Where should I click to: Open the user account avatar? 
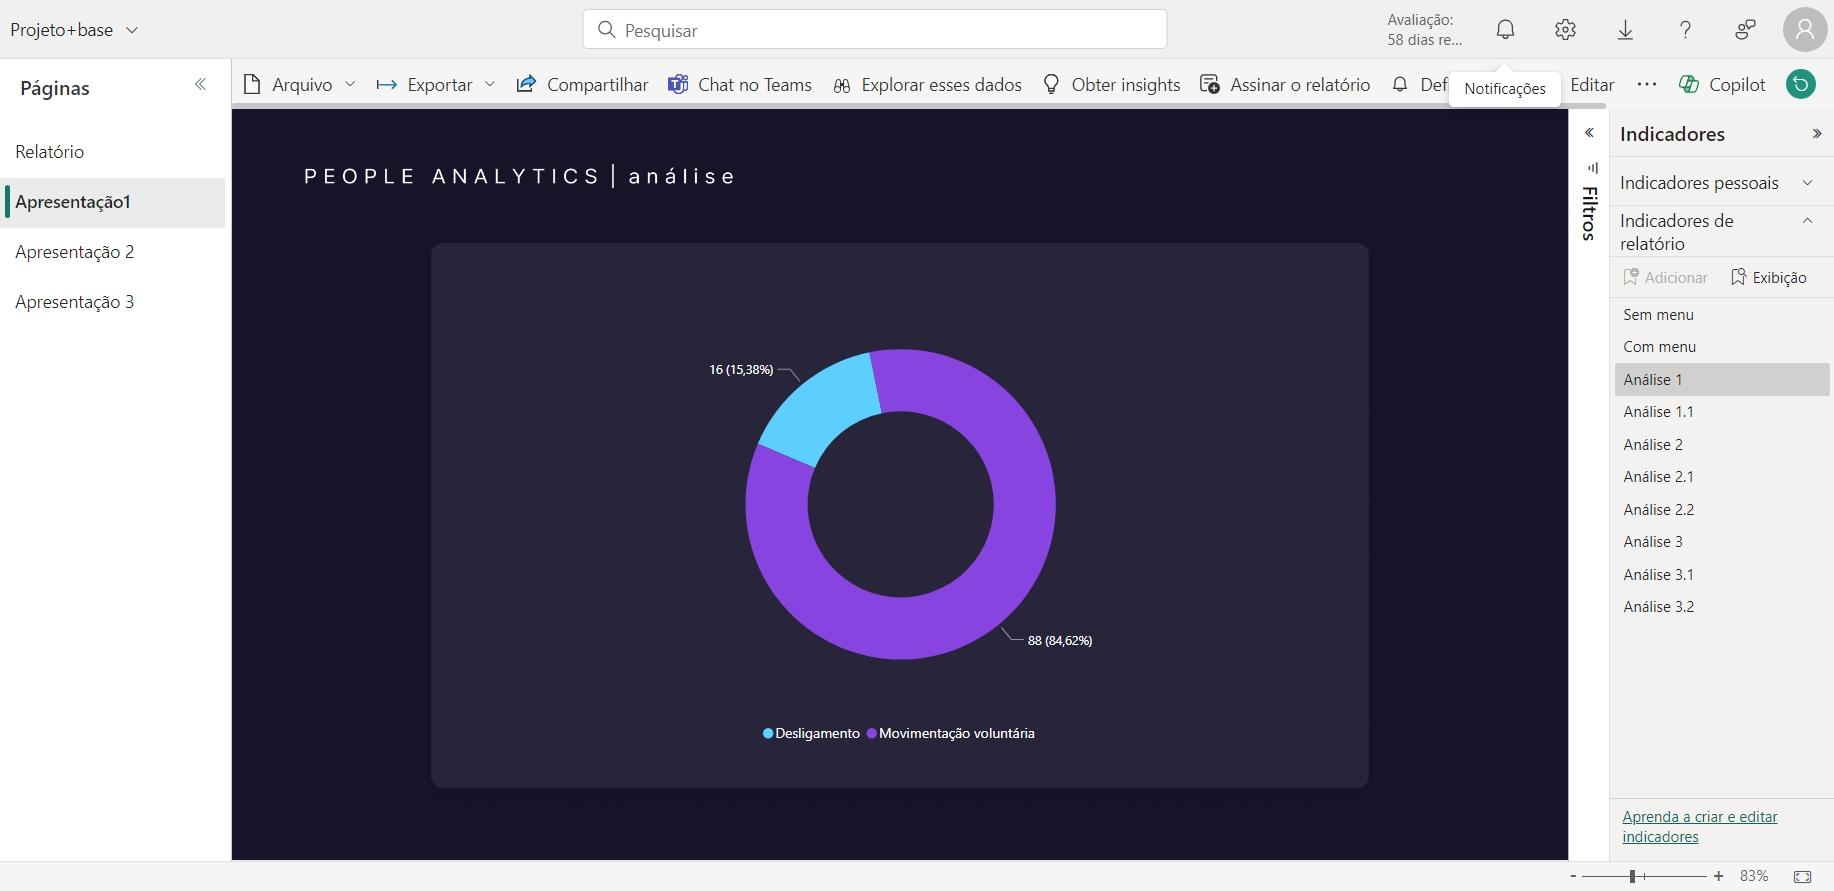pyautogui.click(x=1805, y=30)
